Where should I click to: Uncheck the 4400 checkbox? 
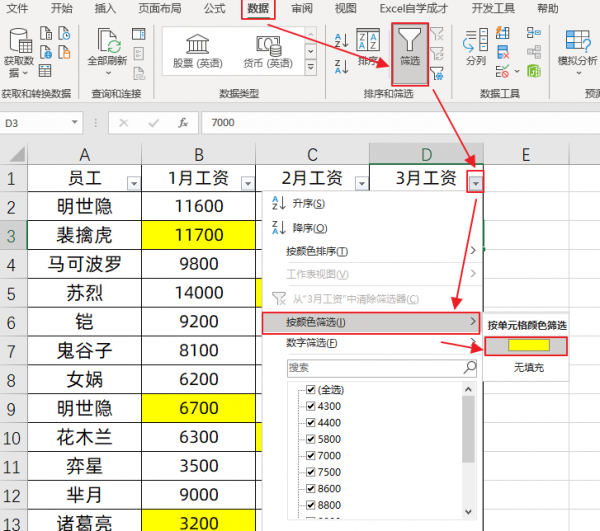[311, 423]
